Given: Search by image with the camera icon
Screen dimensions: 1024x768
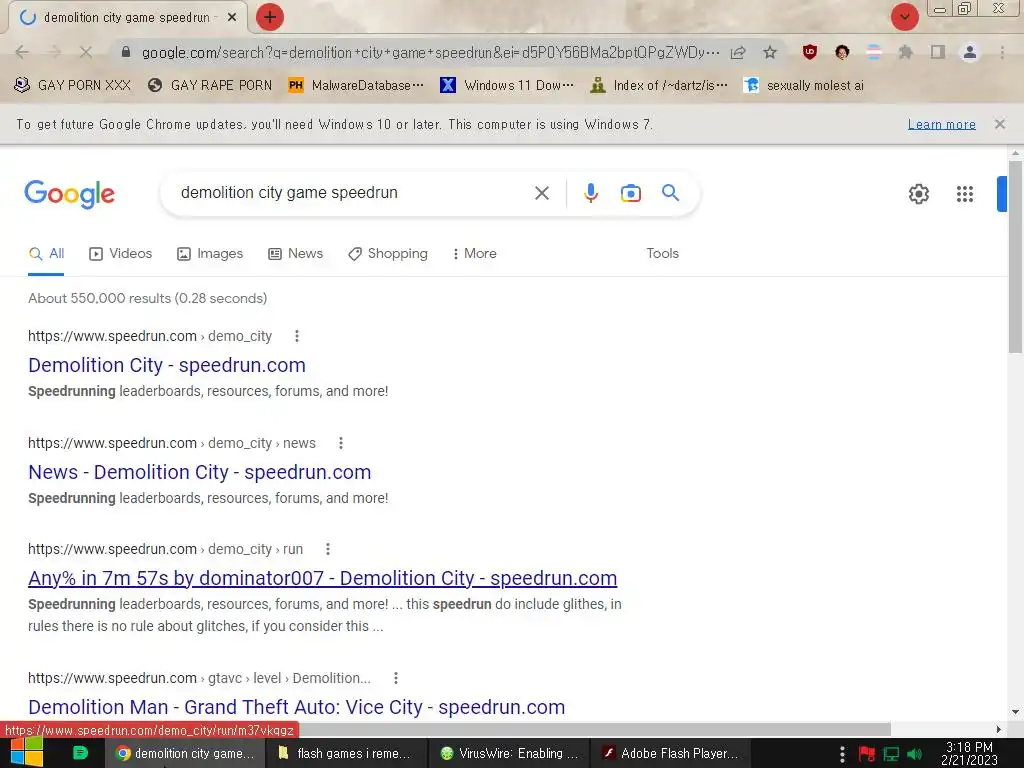Looking at the screenshot, I should [x=631, y=193].
